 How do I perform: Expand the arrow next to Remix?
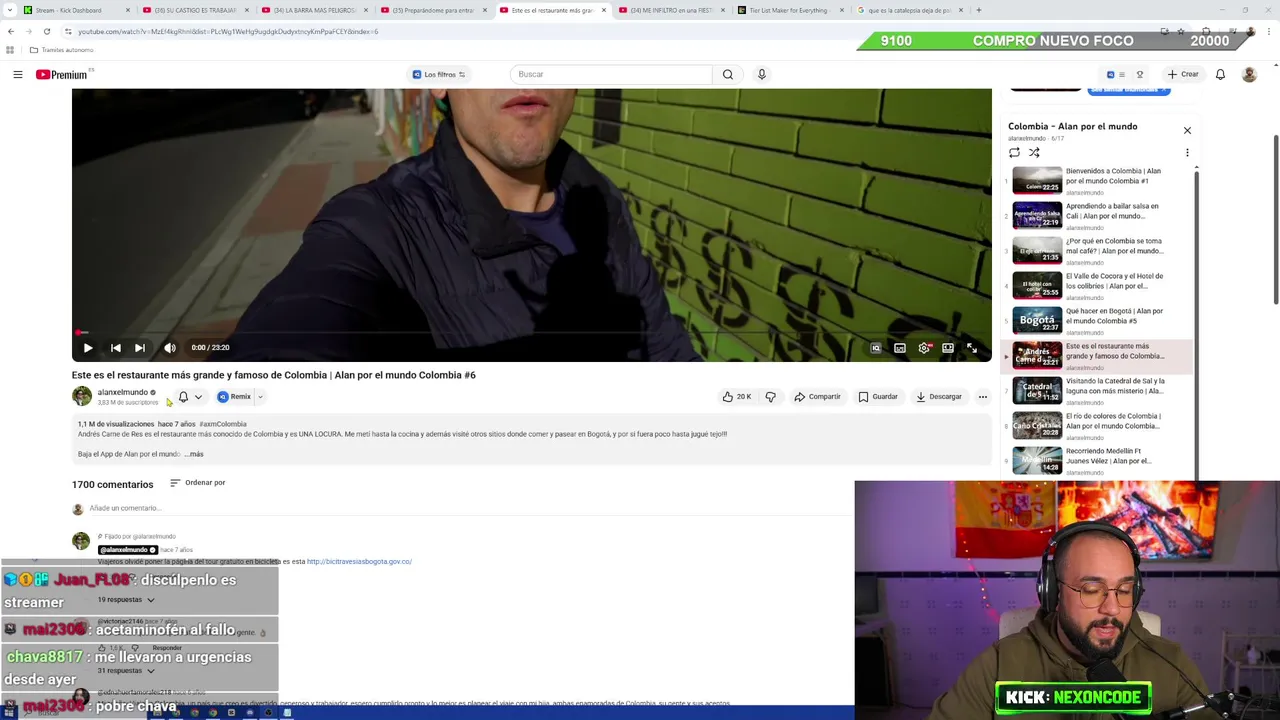(260, 397)
